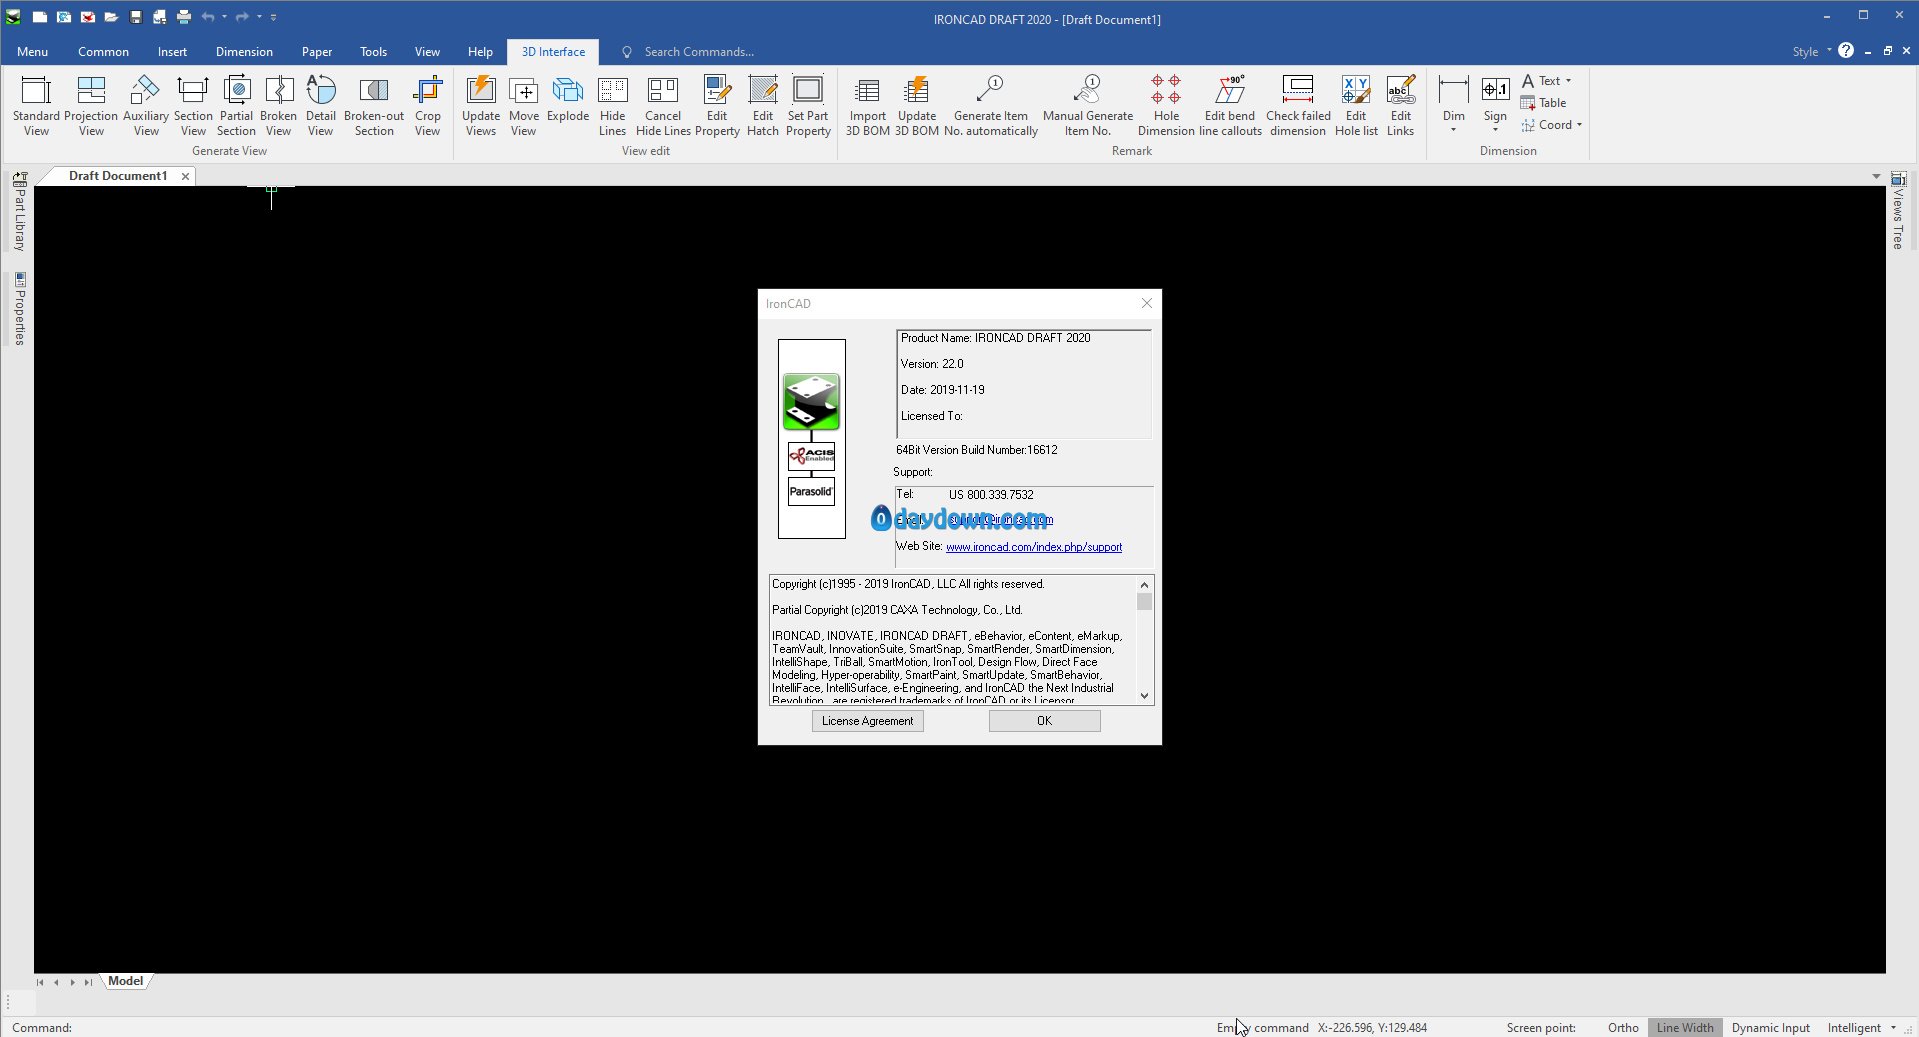This screenshot has width=1919, height=1037.
Task: Select the Model sheet tab
Action: click(125, 981)
